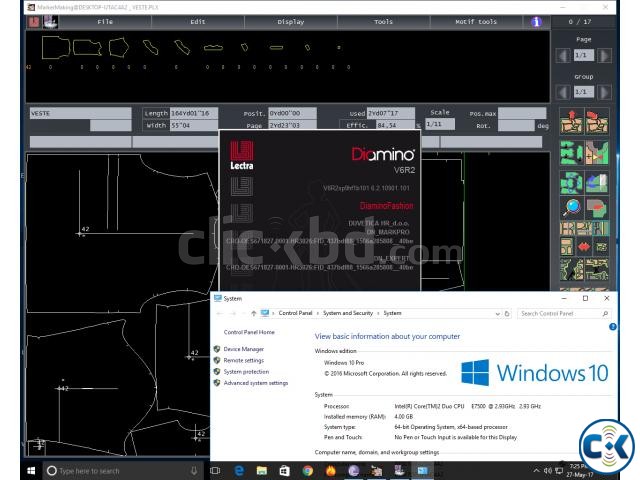The height and width of the screenshot is (480, 640).
Task: Select the red double-arrow tool in the palette
Action: coord(584,247)
